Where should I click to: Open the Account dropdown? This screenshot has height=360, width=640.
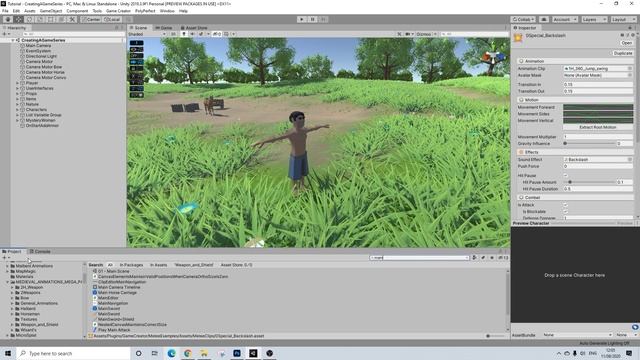click(564, 19)
